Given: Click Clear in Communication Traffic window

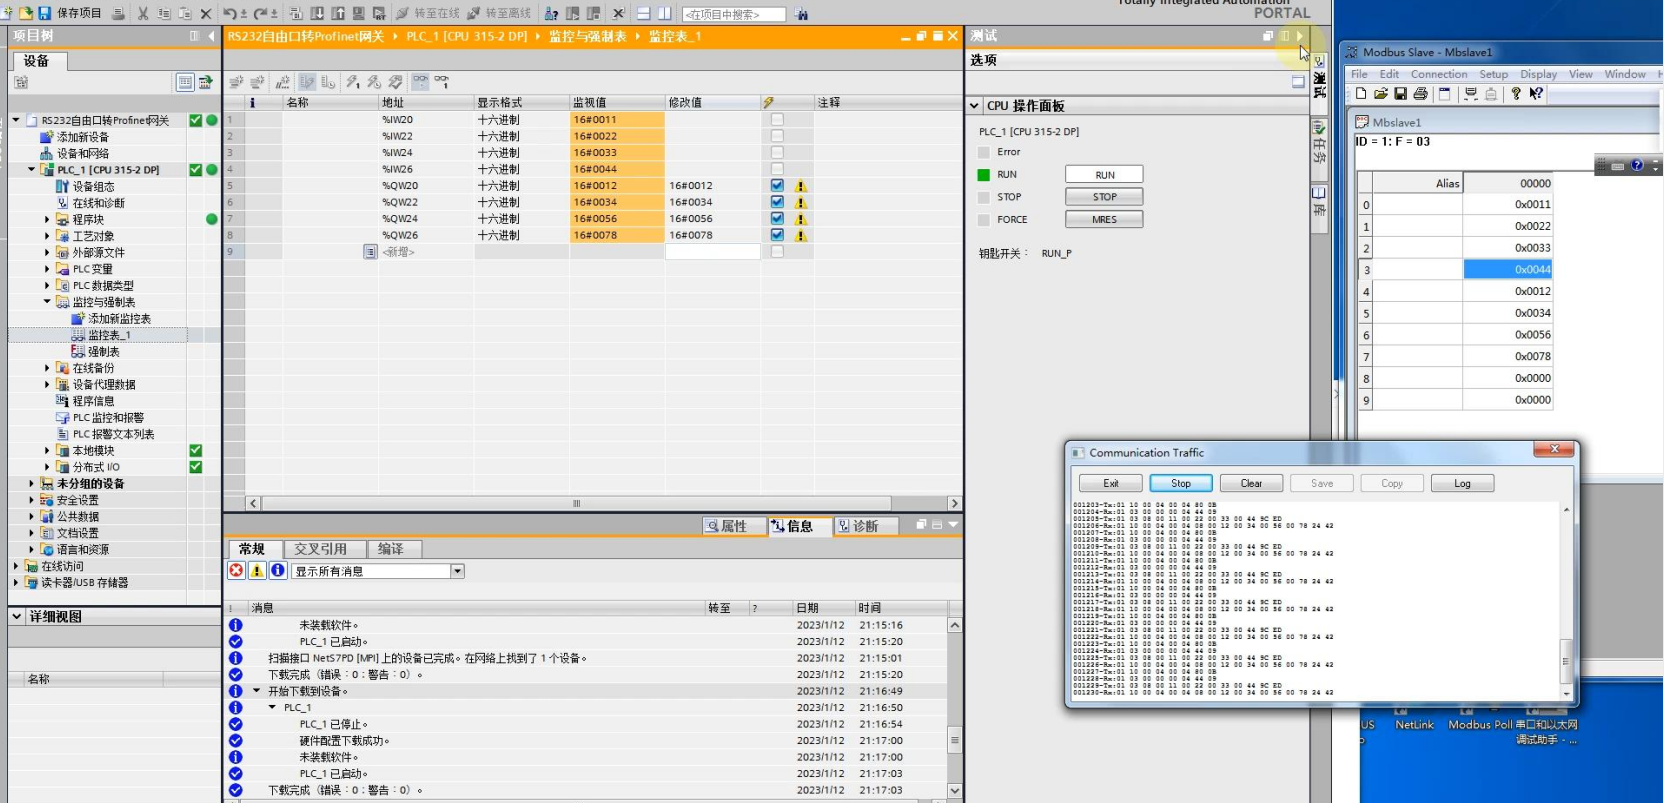Looking at the screenshot, I should [1251, 483].
